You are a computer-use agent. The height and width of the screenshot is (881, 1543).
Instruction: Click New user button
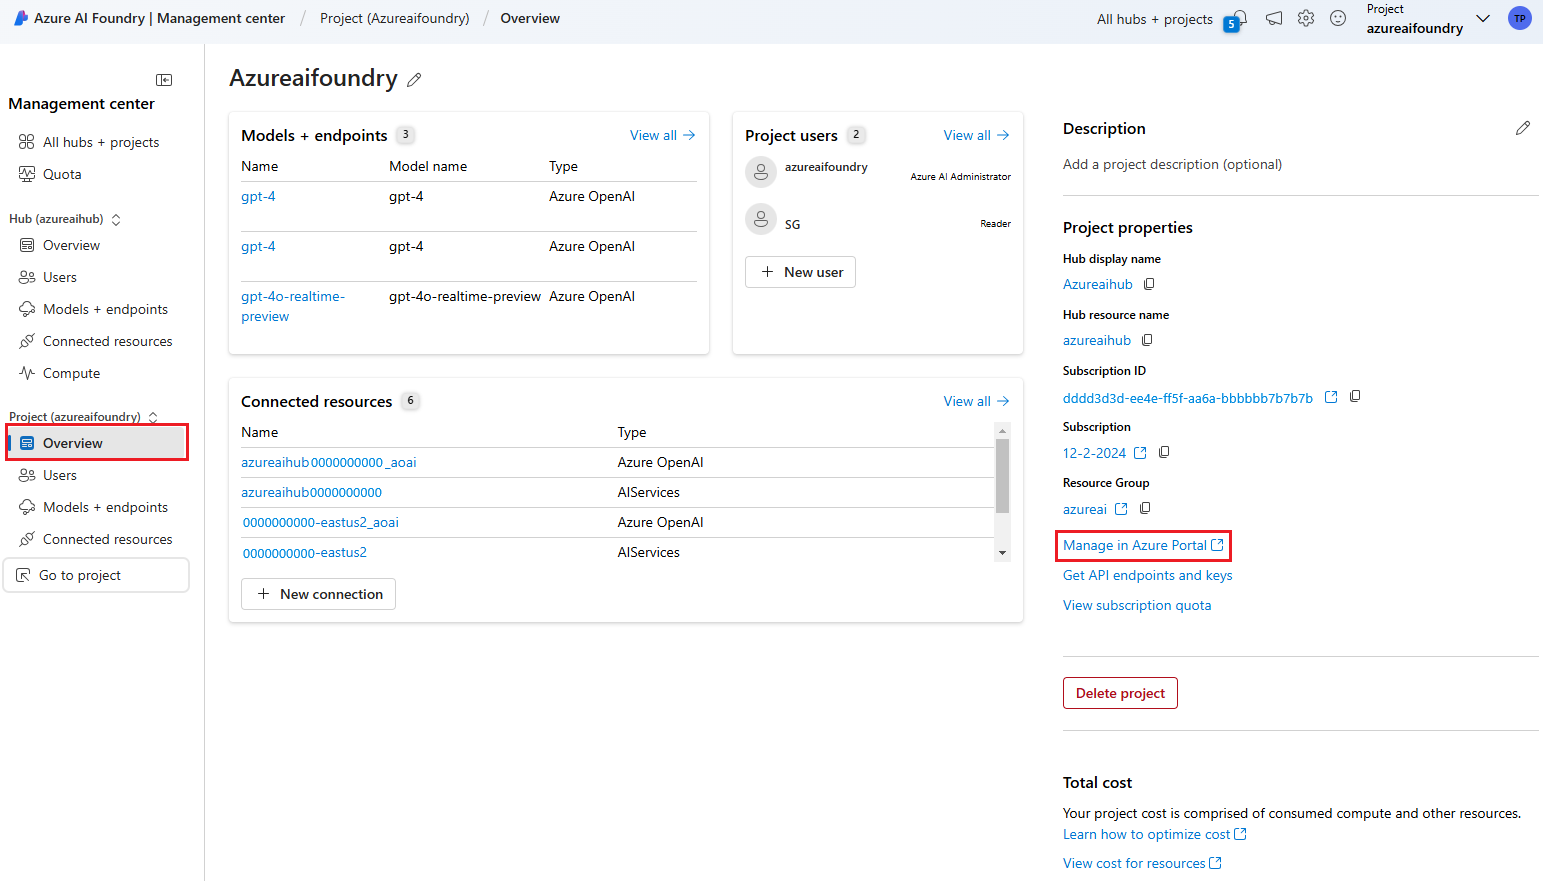tap(800, 272)
